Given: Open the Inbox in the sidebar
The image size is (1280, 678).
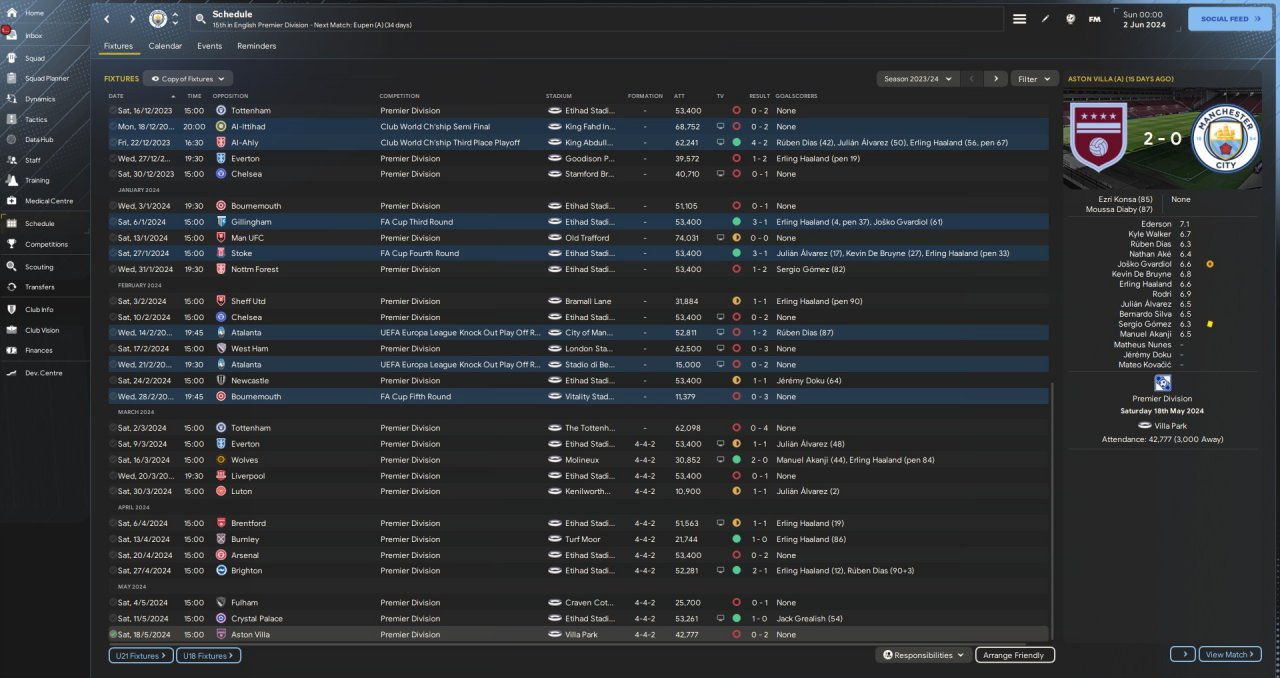Looking at the screenshot, I should point(34,35).
